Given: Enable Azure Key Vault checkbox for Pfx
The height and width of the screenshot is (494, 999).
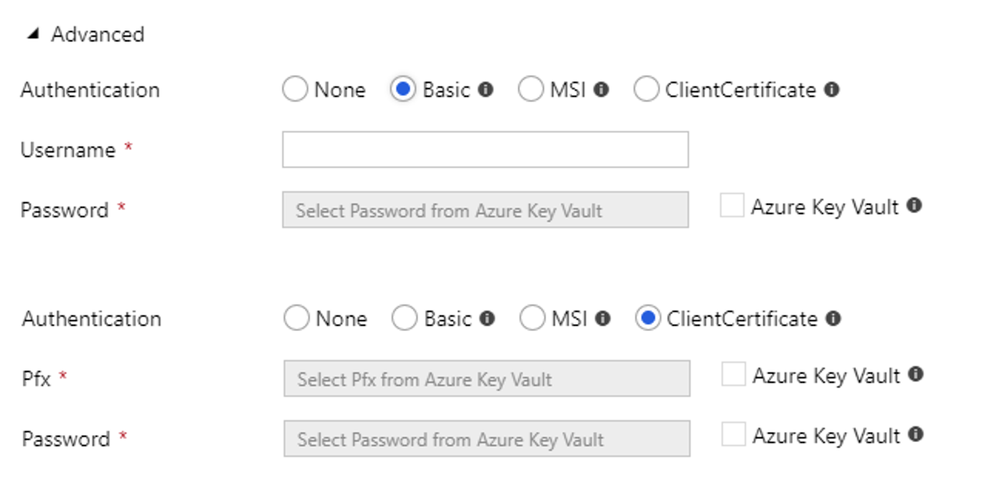Looking at the screenshot, I should (734, 375).
